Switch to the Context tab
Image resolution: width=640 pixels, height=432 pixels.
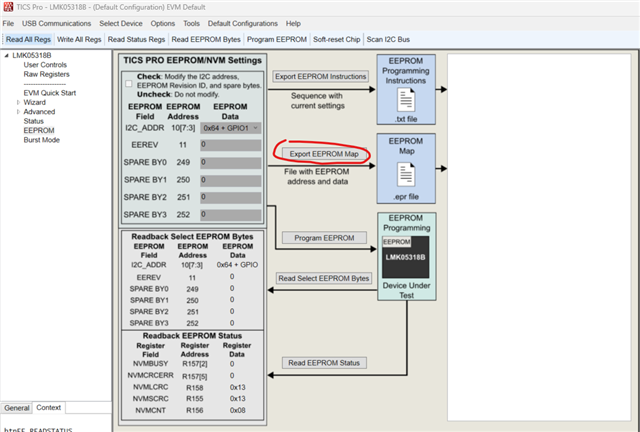pos(49,408)
